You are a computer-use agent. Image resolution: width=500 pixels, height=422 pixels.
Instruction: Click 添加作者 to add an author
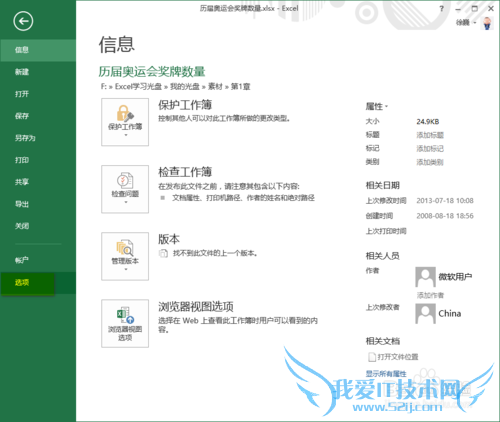pyautogui.click(x=430, y=295)
